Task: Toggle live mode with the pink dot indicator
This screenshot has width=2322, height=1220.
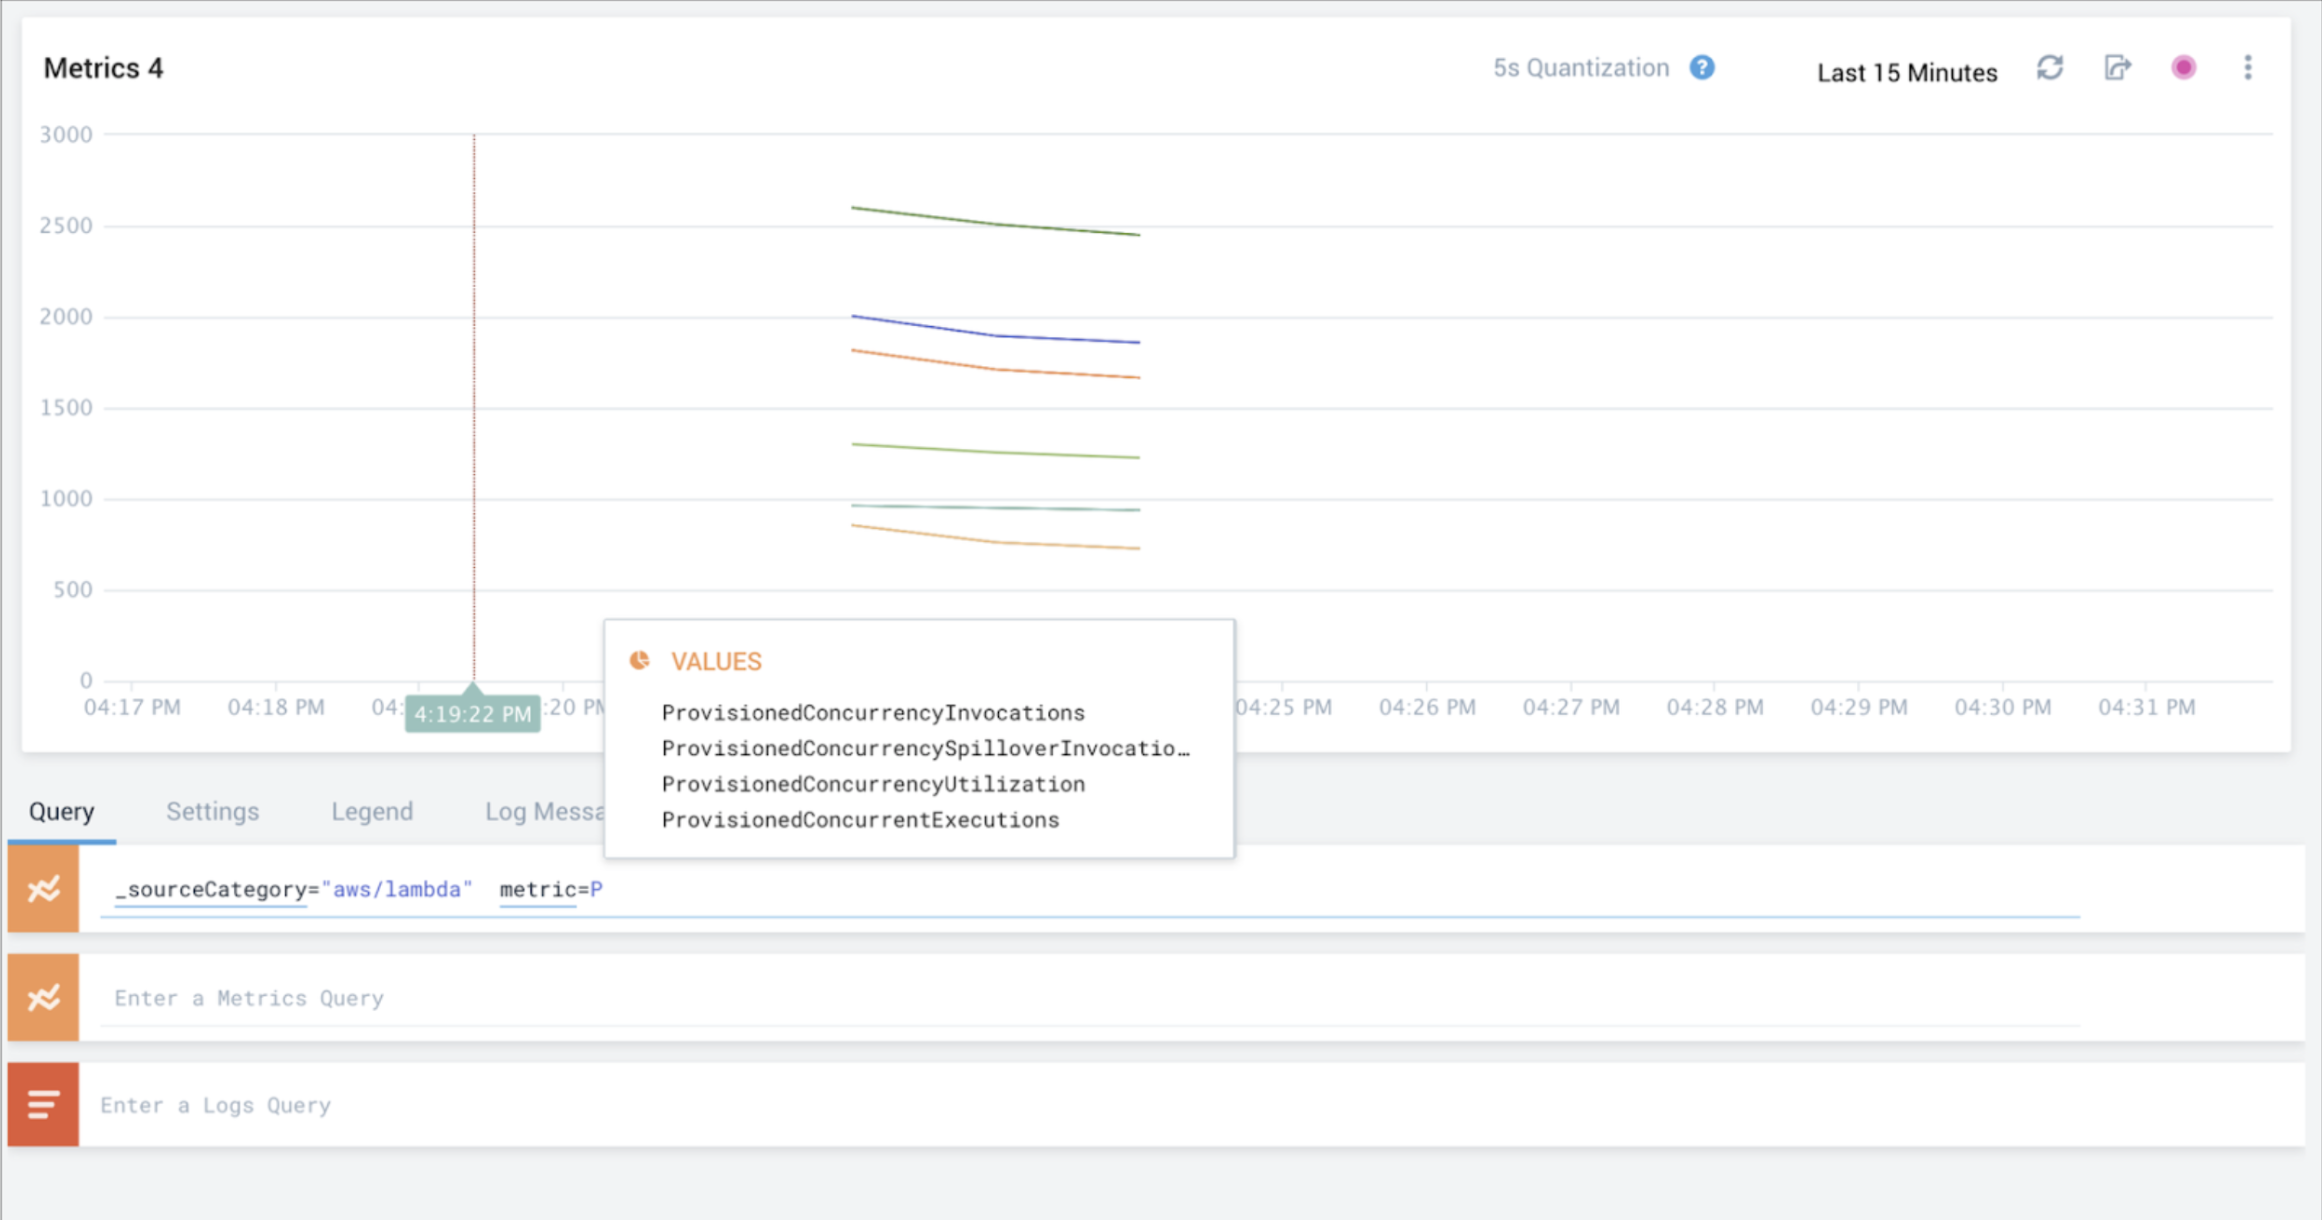Action: point(2183,68)
